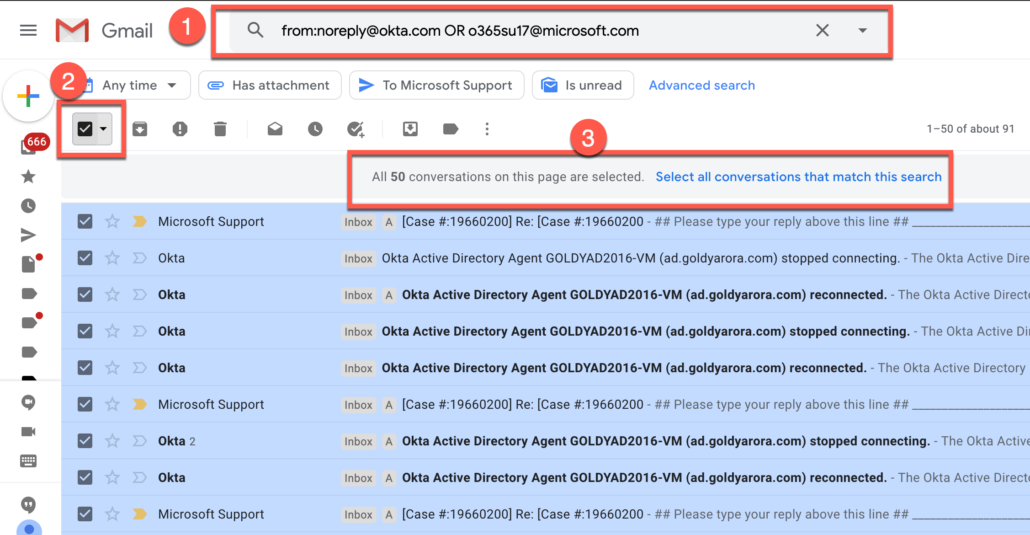Click the Meet chat bubble camera icon
Screen dimensions: 1030x535
point(28,402)
